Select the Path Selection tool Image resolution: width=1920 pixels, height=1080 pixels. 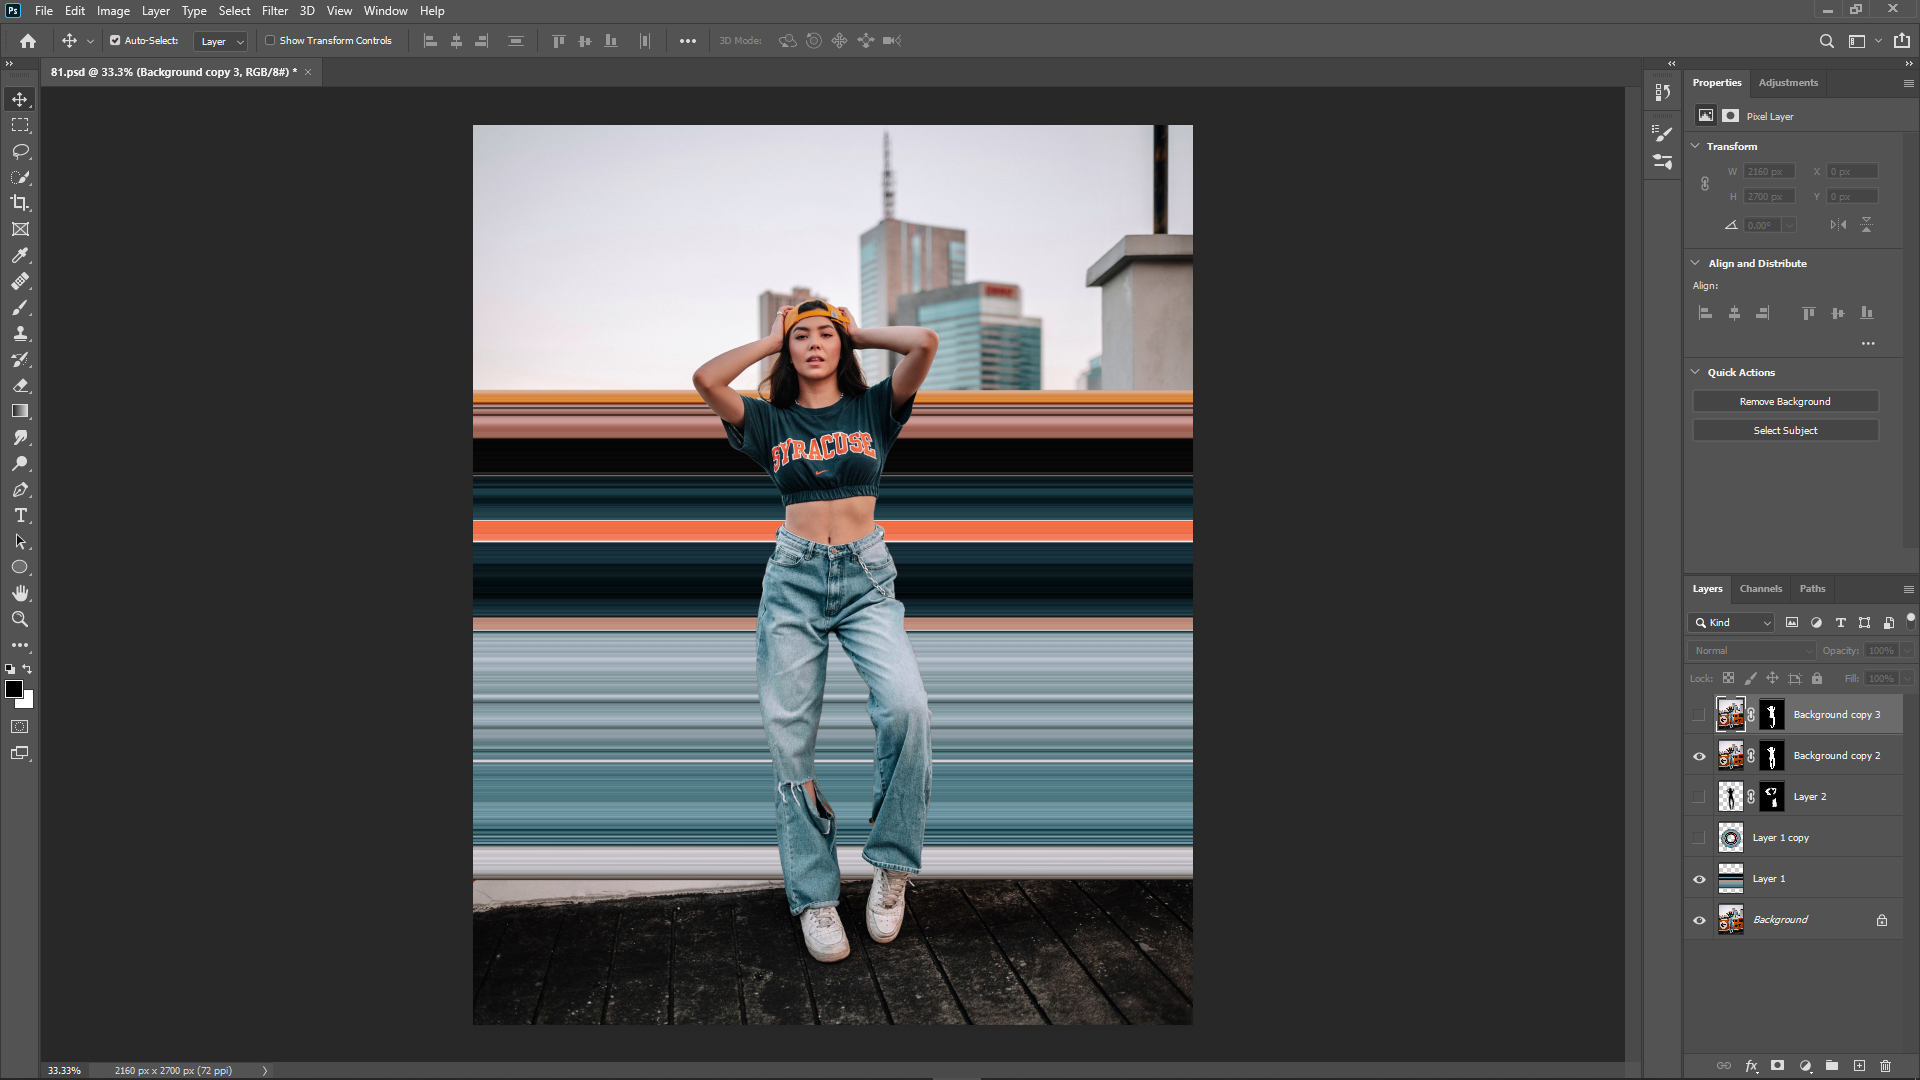pos(20,541)
